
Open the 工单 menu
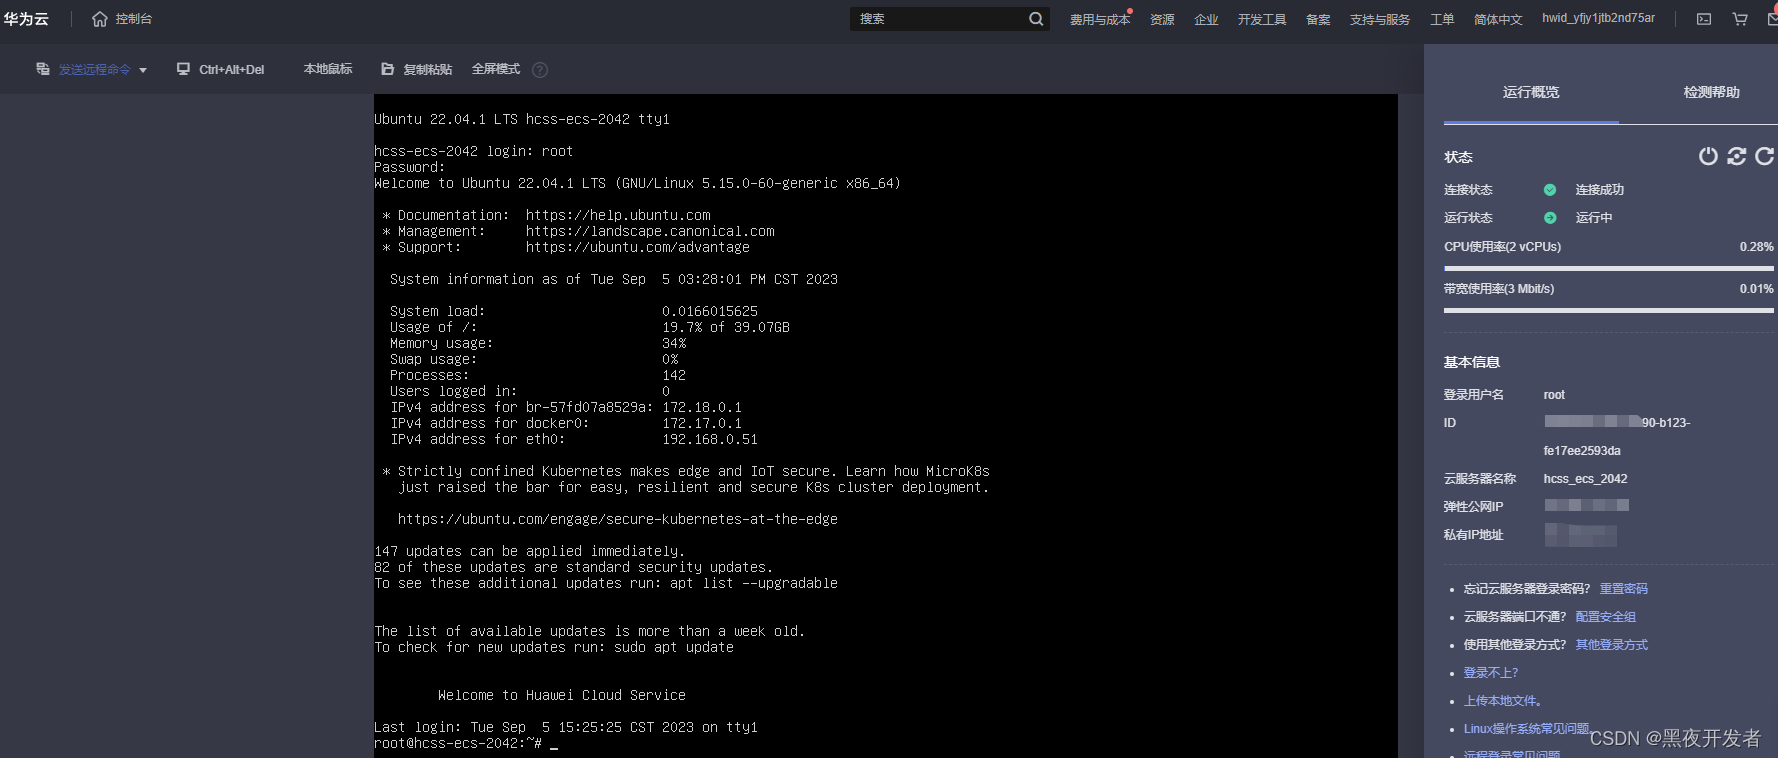click(x=1442, y=20)
